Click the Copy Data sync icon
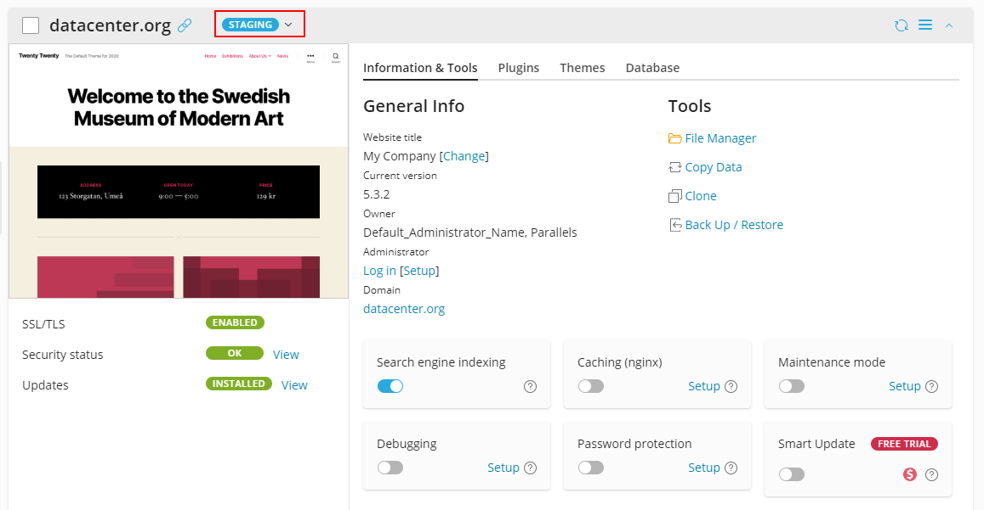 pyautogui.click(x=675, y=167)
